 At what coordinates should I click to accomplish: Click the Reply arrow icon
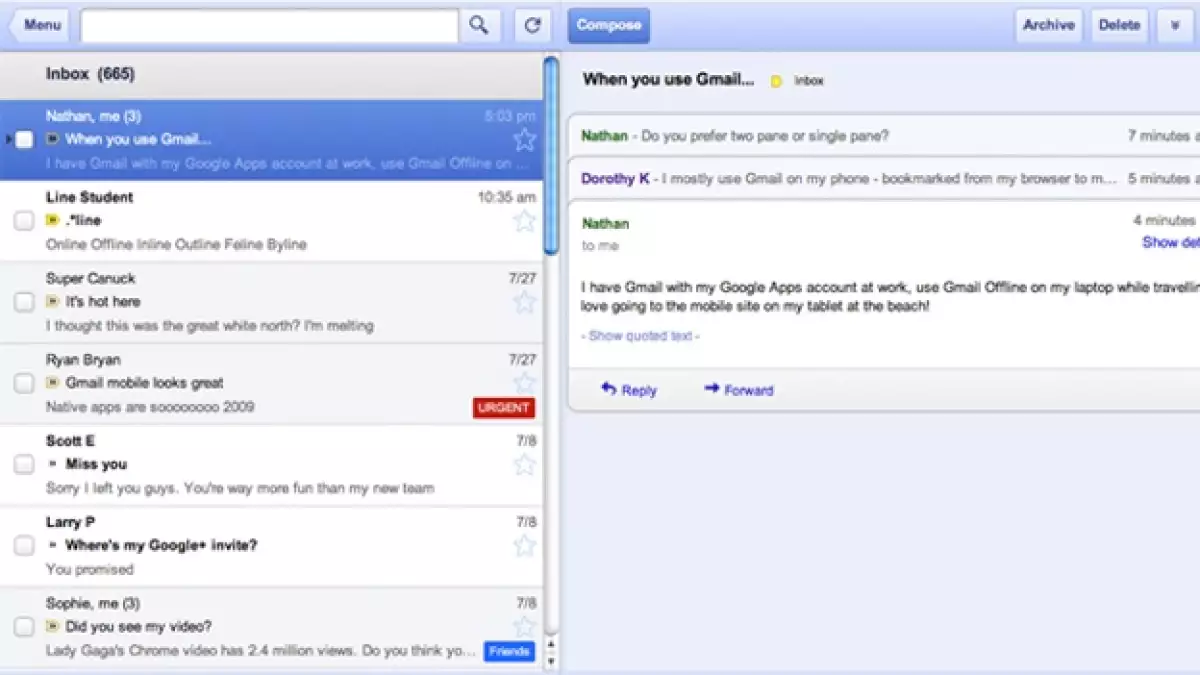click(x=609, y=389)
